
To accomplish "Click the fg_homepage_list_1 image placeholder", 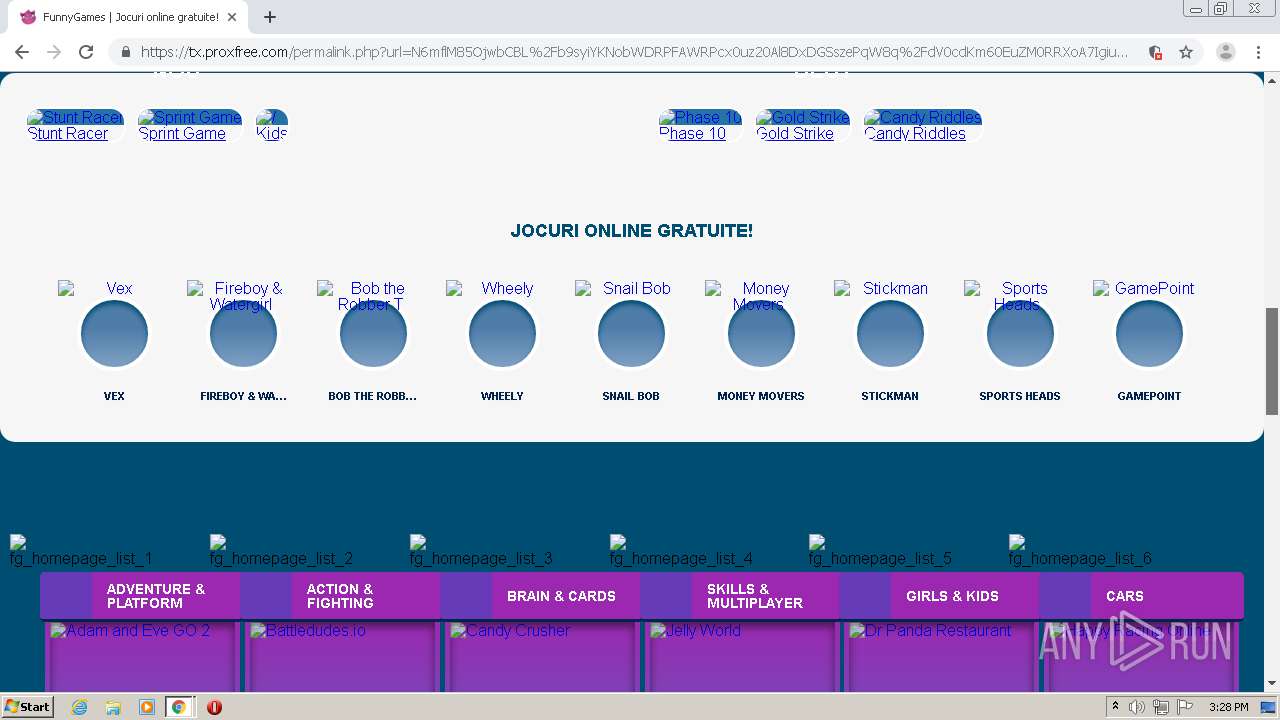I will (x=81, y=551).
